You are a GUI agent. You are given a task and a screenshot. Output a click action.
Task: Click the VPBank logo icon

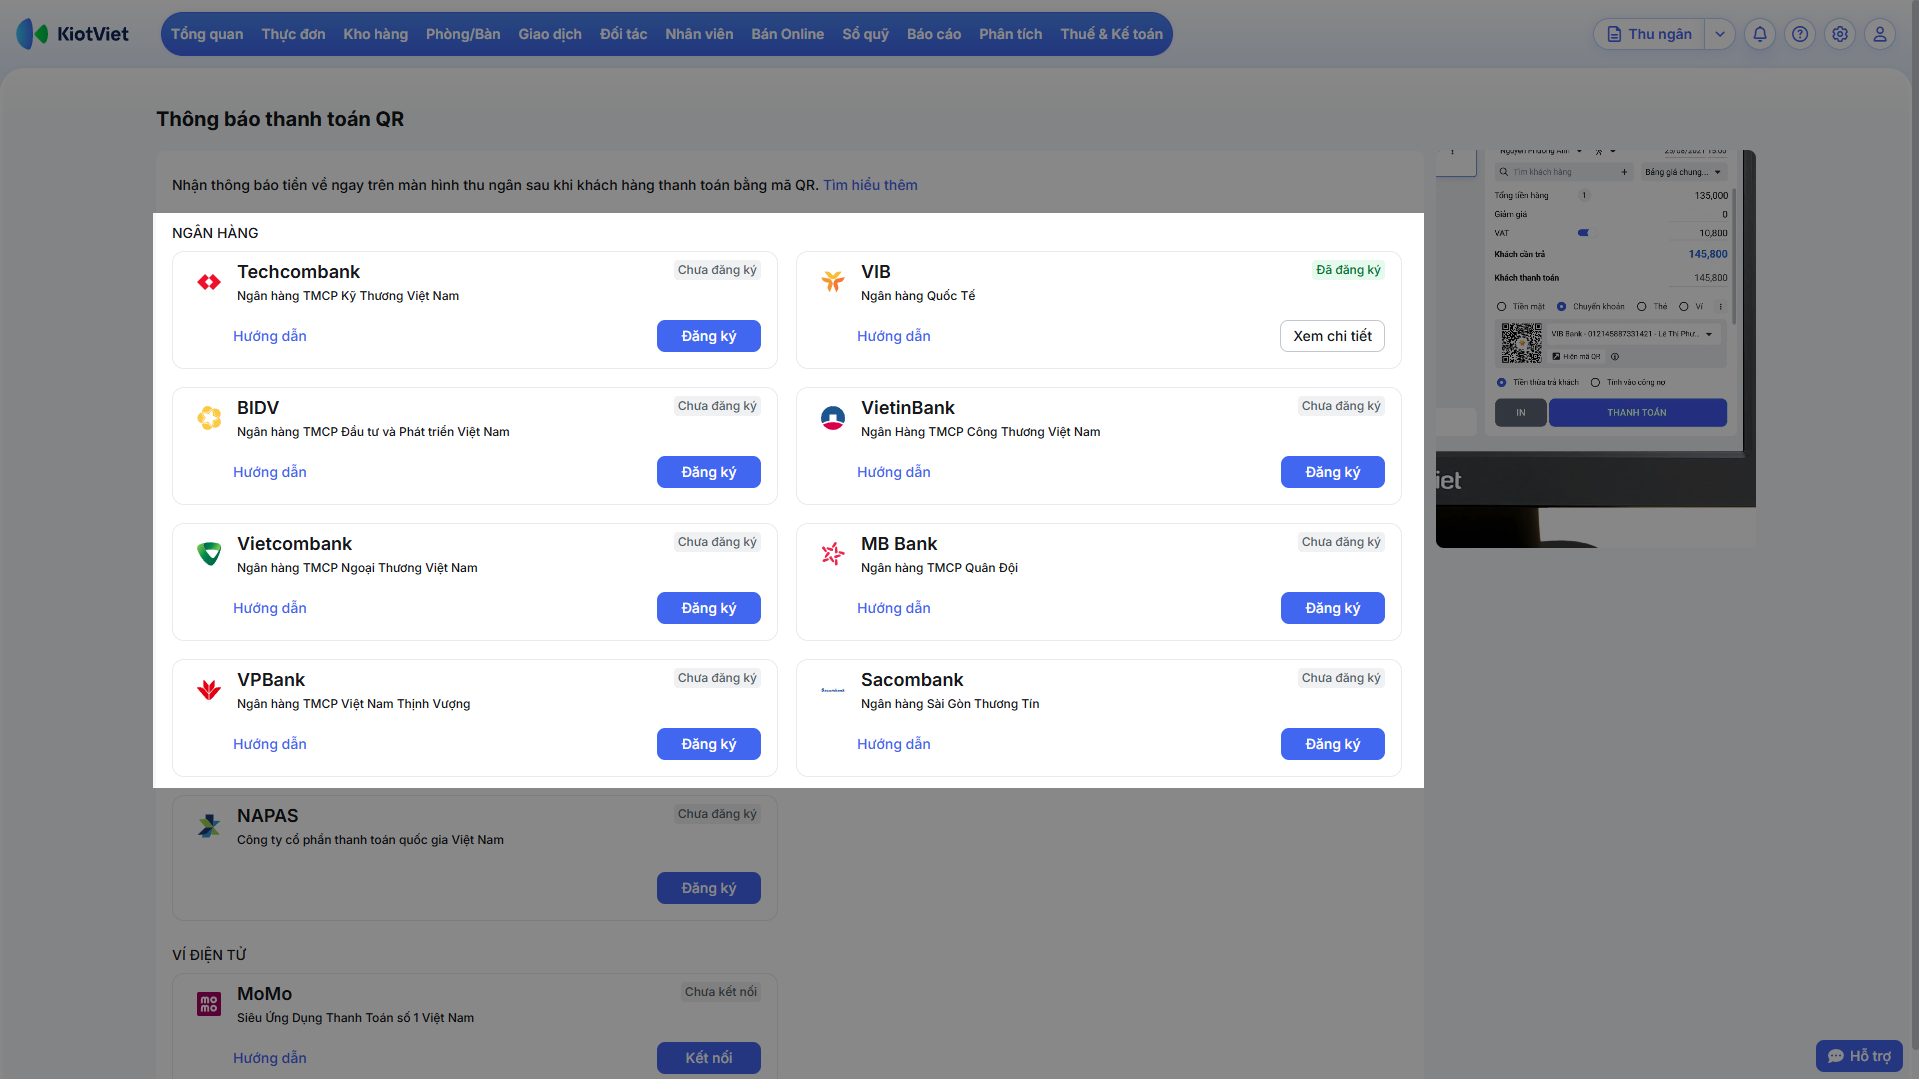[209, 690]
